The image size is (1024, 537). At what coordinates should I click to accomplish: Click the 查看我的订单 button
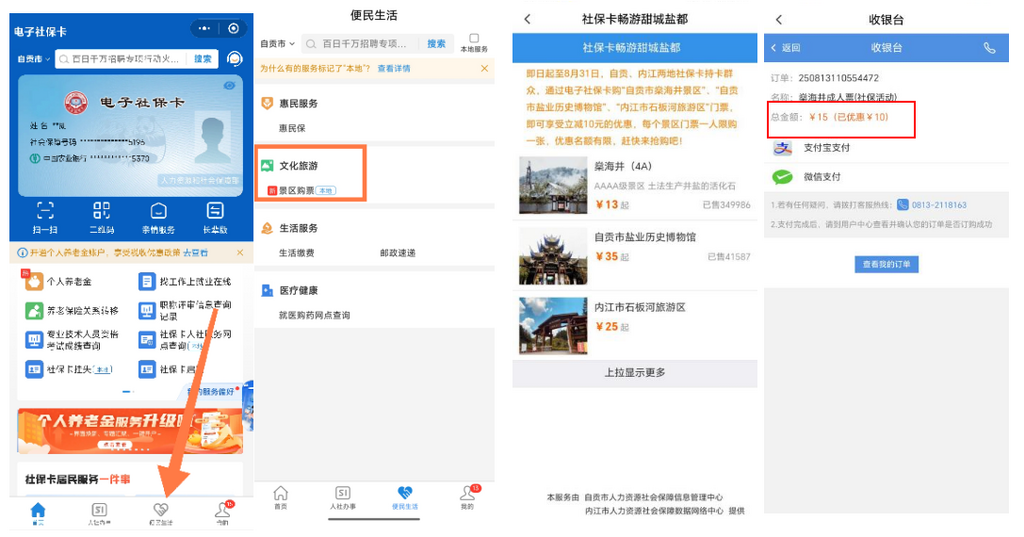[887, 265]
